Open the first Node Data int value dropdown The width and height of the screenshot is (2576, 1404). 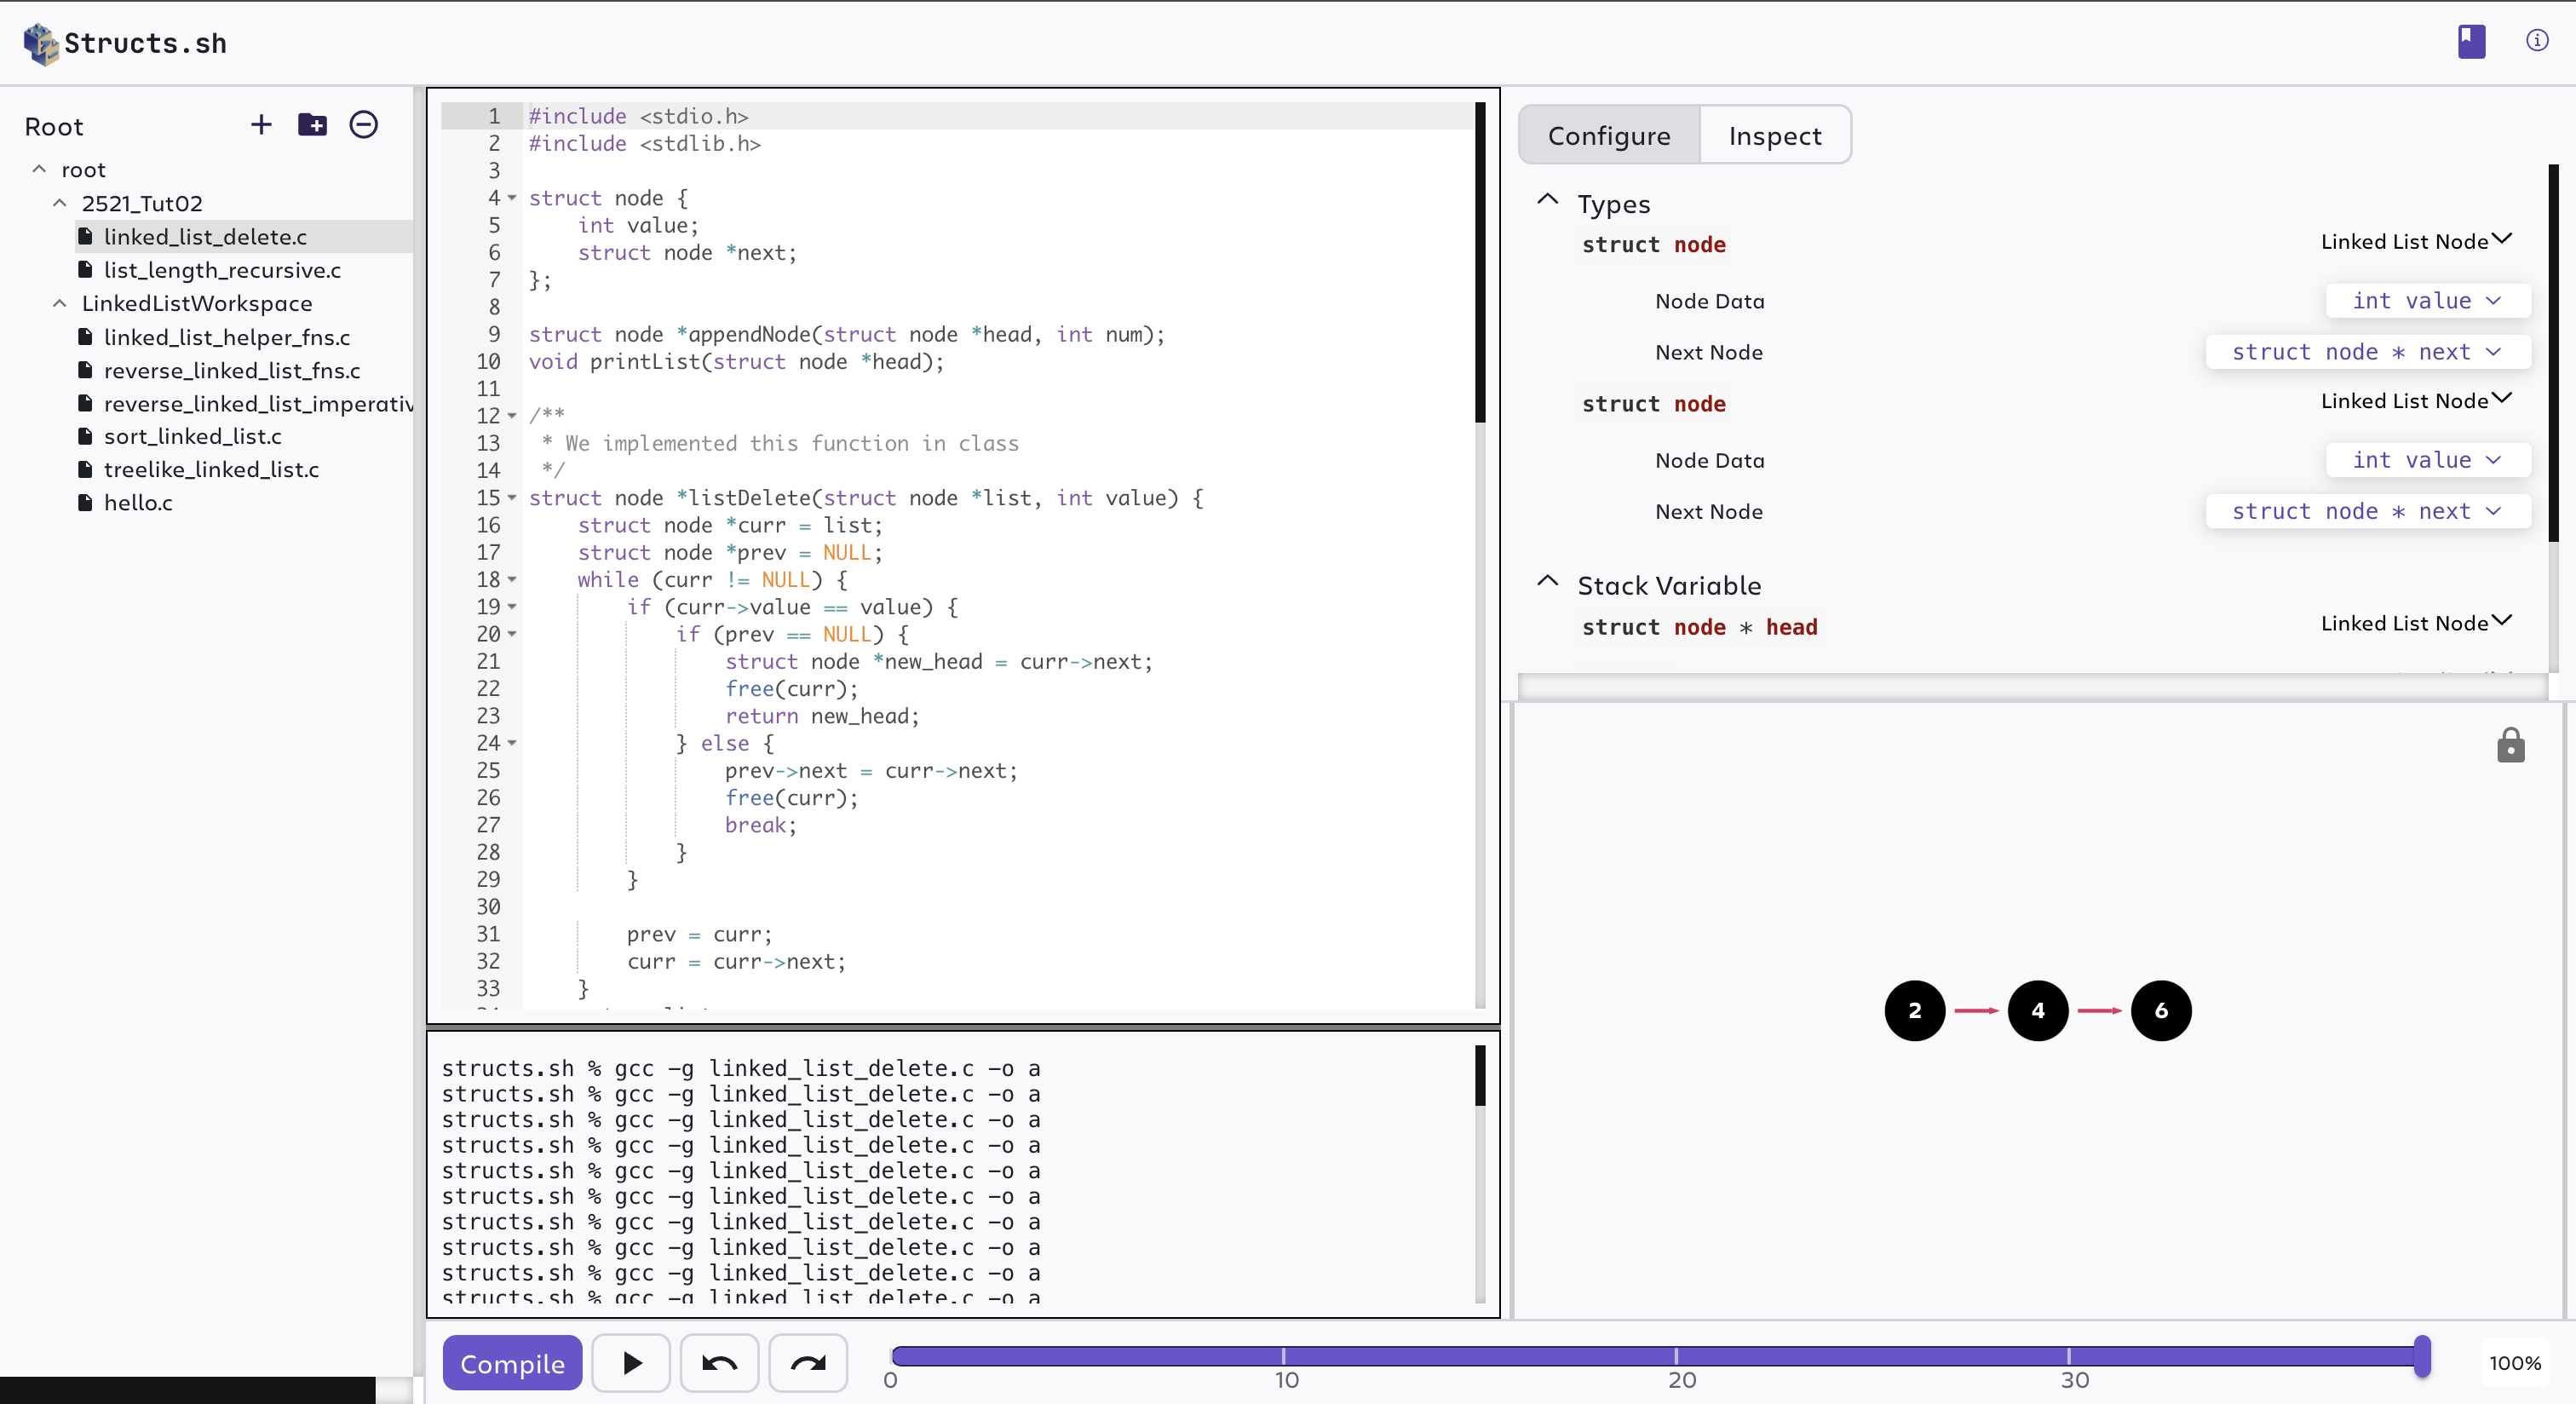tap(2427, 300)
